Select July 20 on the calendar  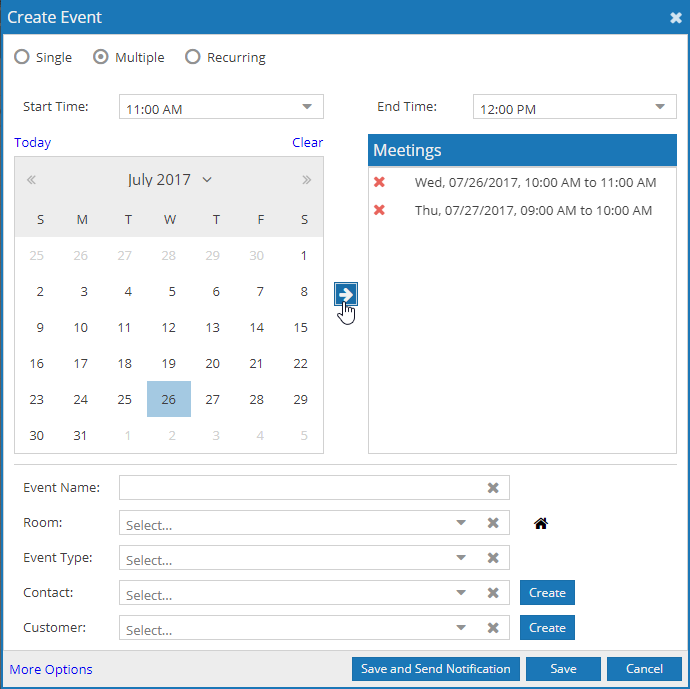coord(213,363)
